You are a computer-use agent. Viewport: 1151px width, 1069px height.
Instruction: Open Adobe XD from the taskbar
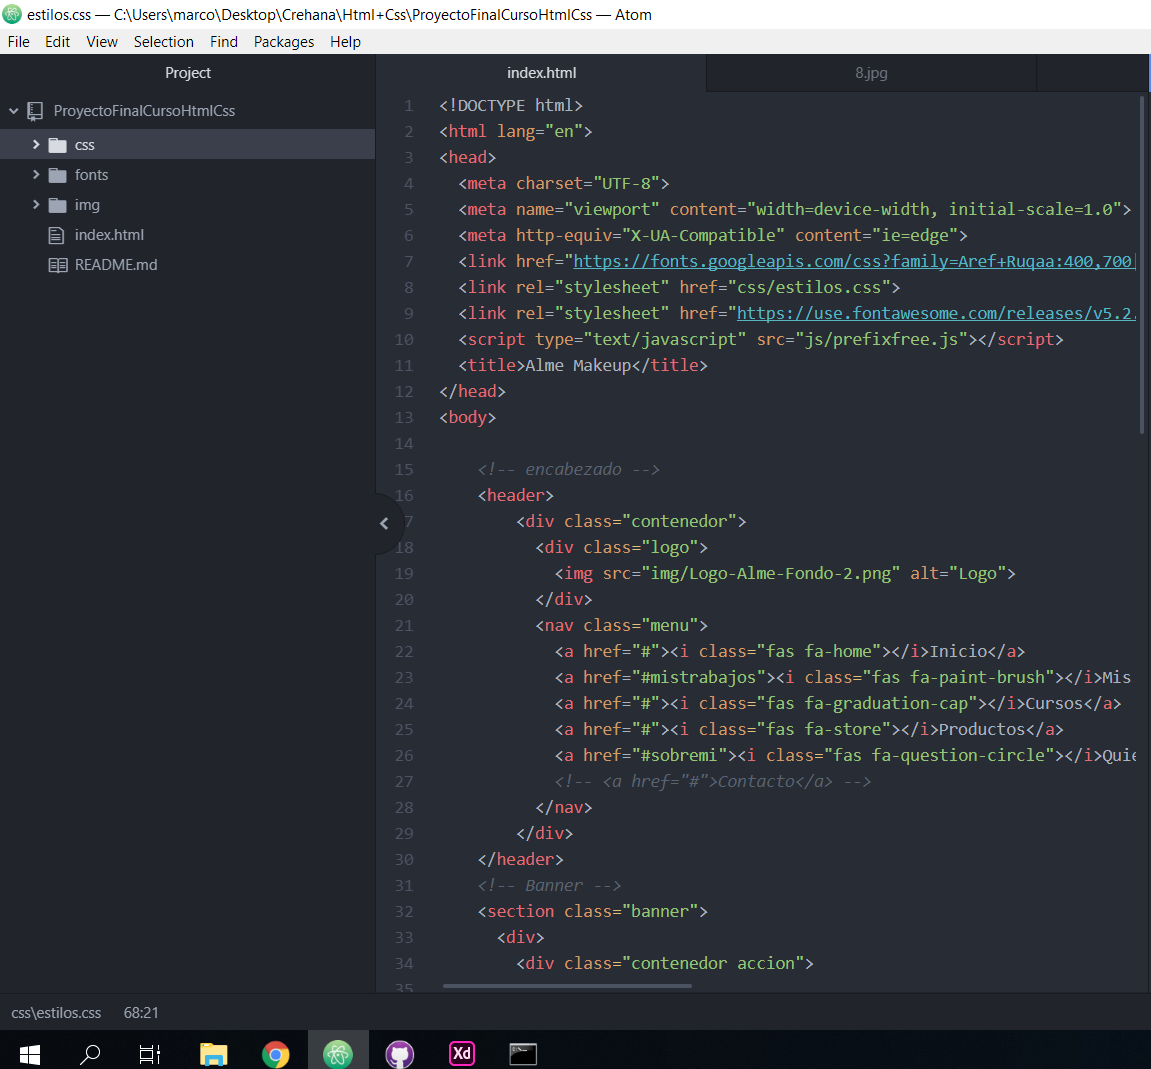462,1054
